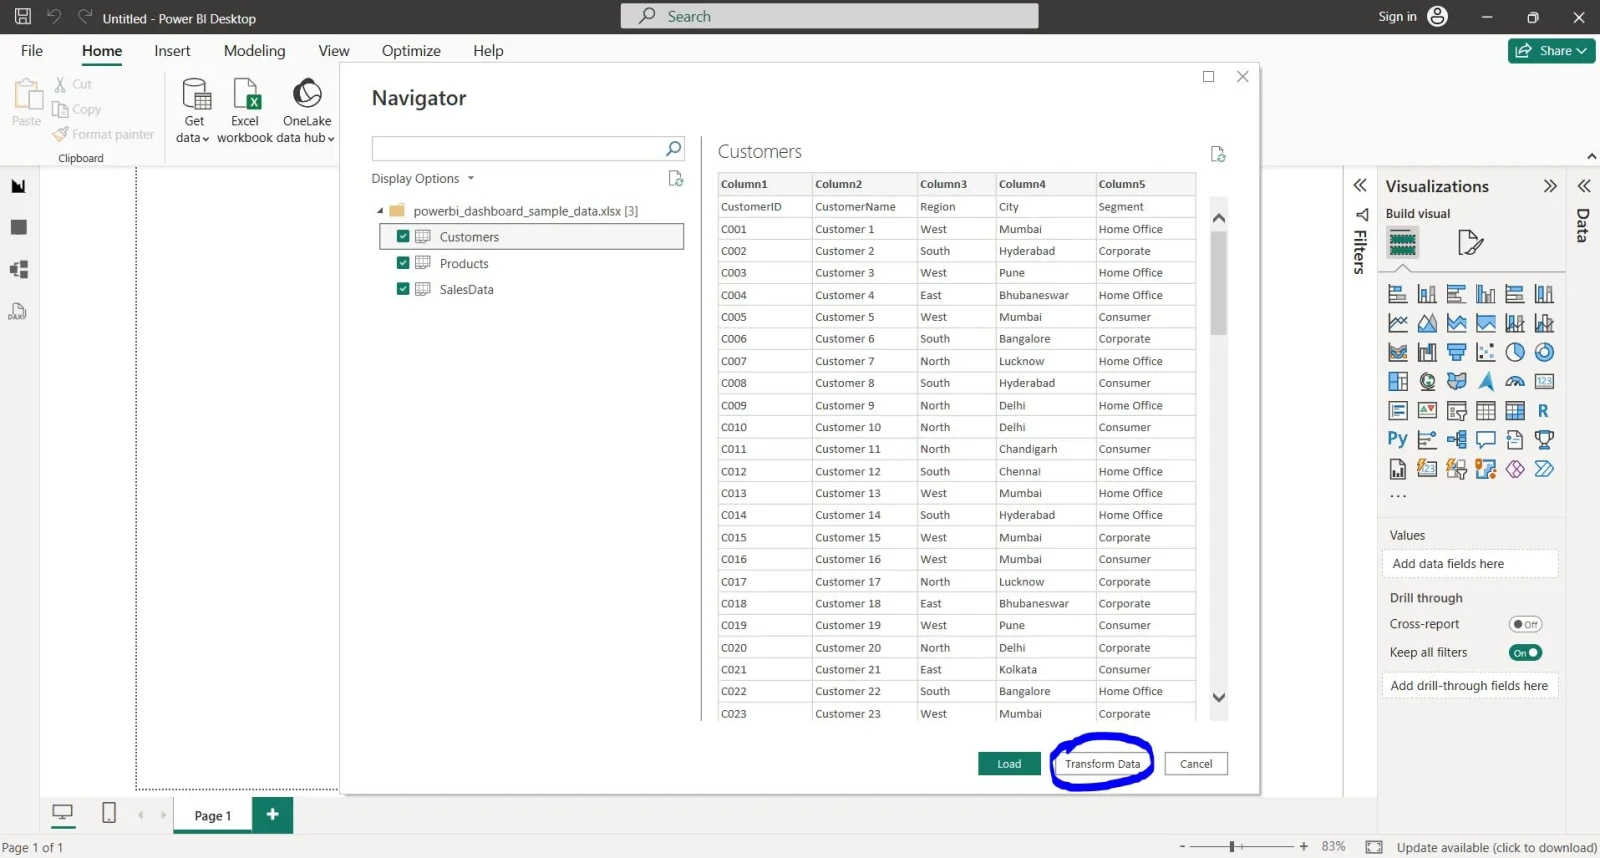Viewport: 1600px width, 858px height.
Task: Collapse the Visualizations pane chevron
Action: [x=1550, y=186]
